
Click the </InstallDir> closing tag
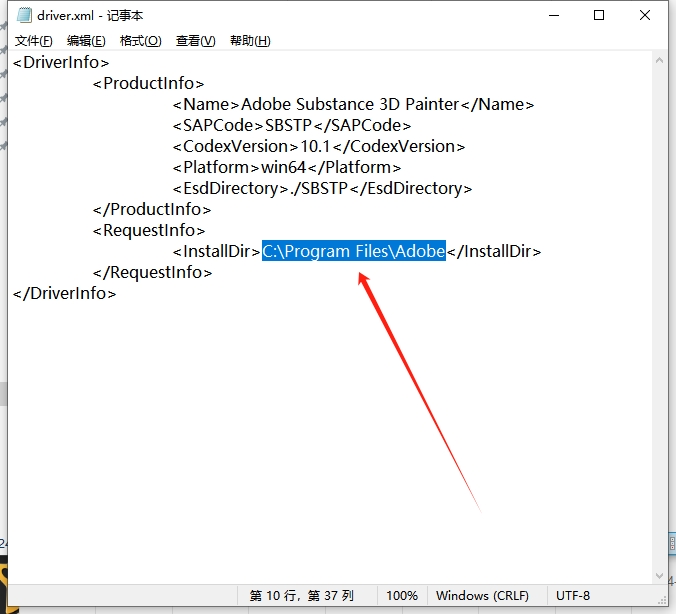494,251
